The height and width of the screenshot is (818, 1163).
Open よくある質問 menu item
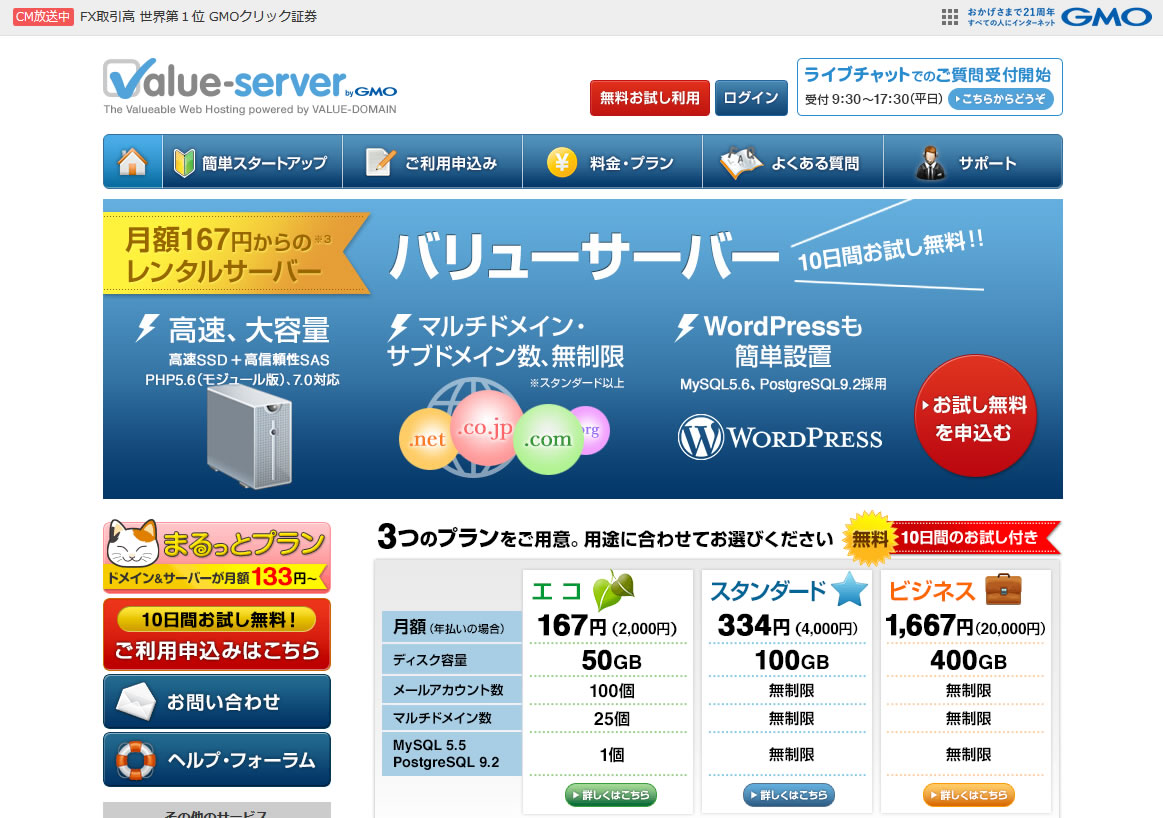[793, 162]
